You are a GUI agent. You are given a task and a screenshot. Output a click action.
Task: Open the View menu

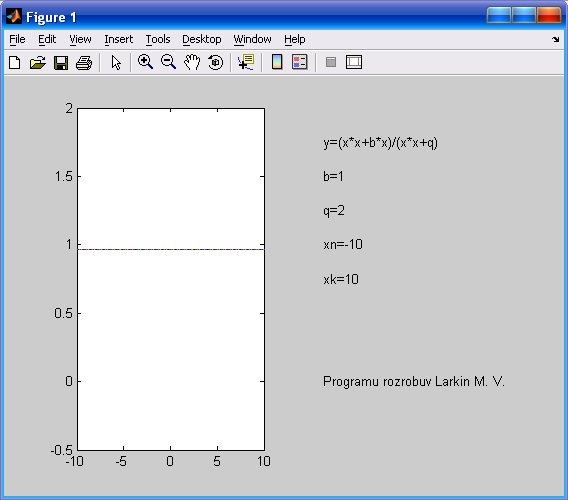tap(80, 39)
